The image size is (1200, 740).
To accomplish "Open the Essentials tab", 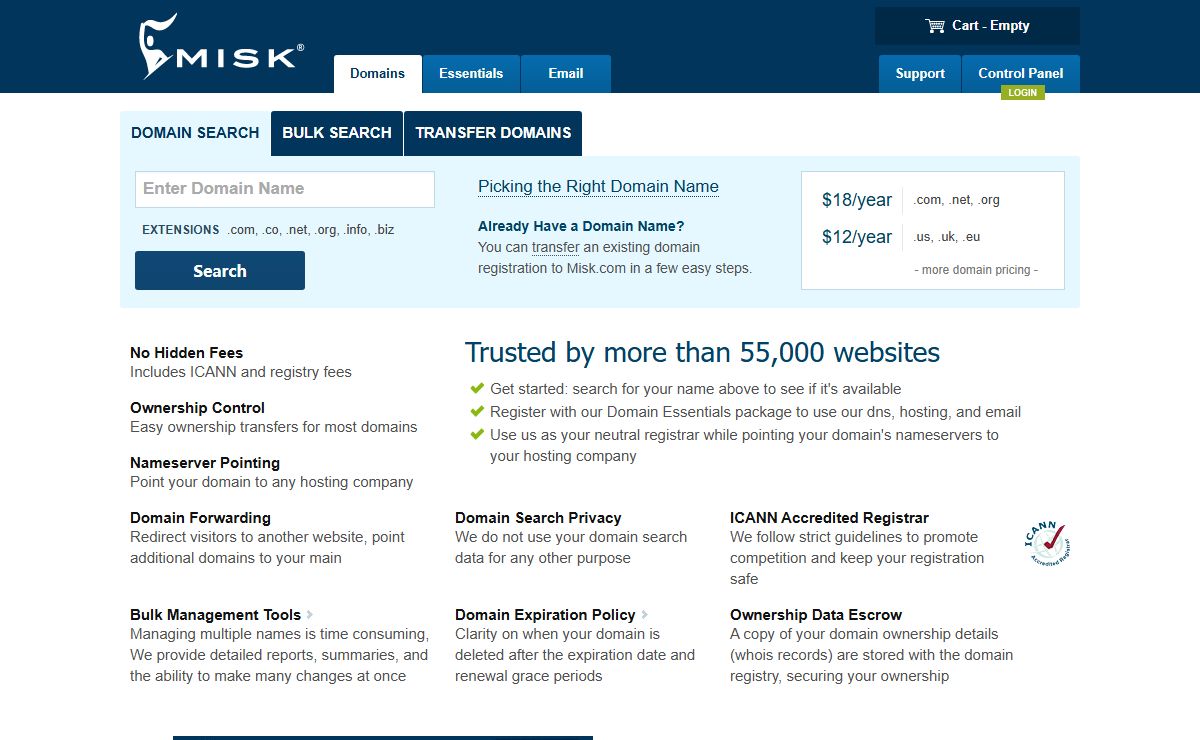I will pos(471,74).
